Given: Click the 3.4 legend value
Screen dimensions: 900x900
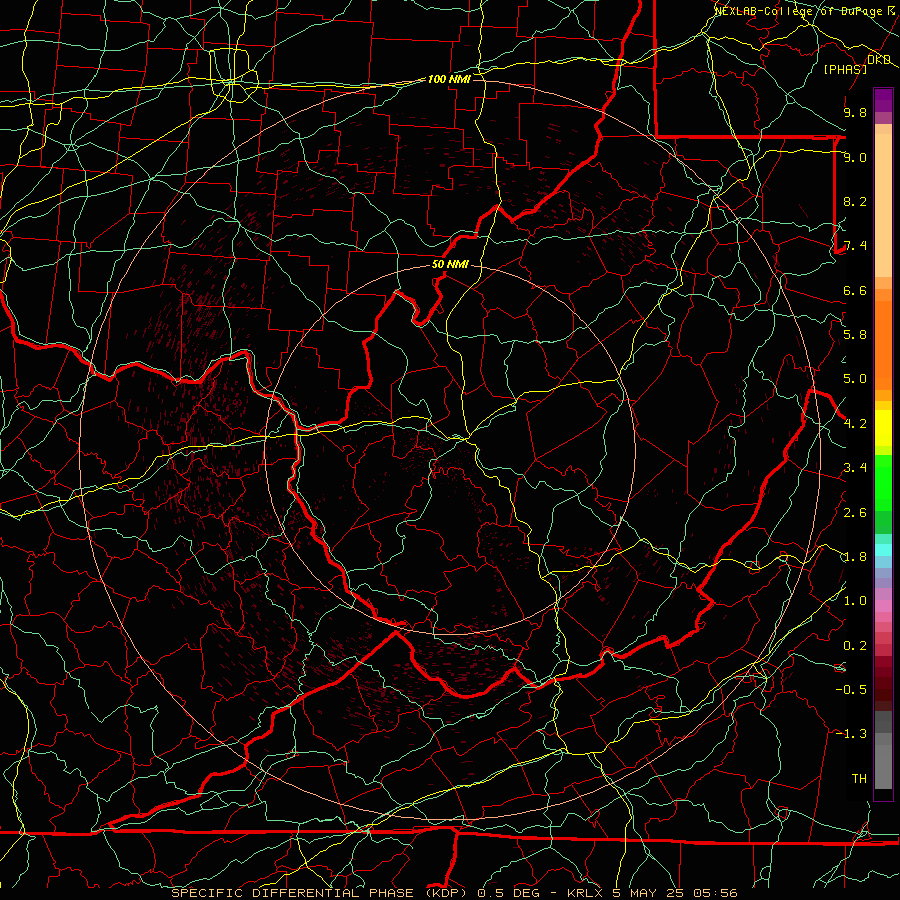Looking at the screenshot, I should tap(855, 468).
